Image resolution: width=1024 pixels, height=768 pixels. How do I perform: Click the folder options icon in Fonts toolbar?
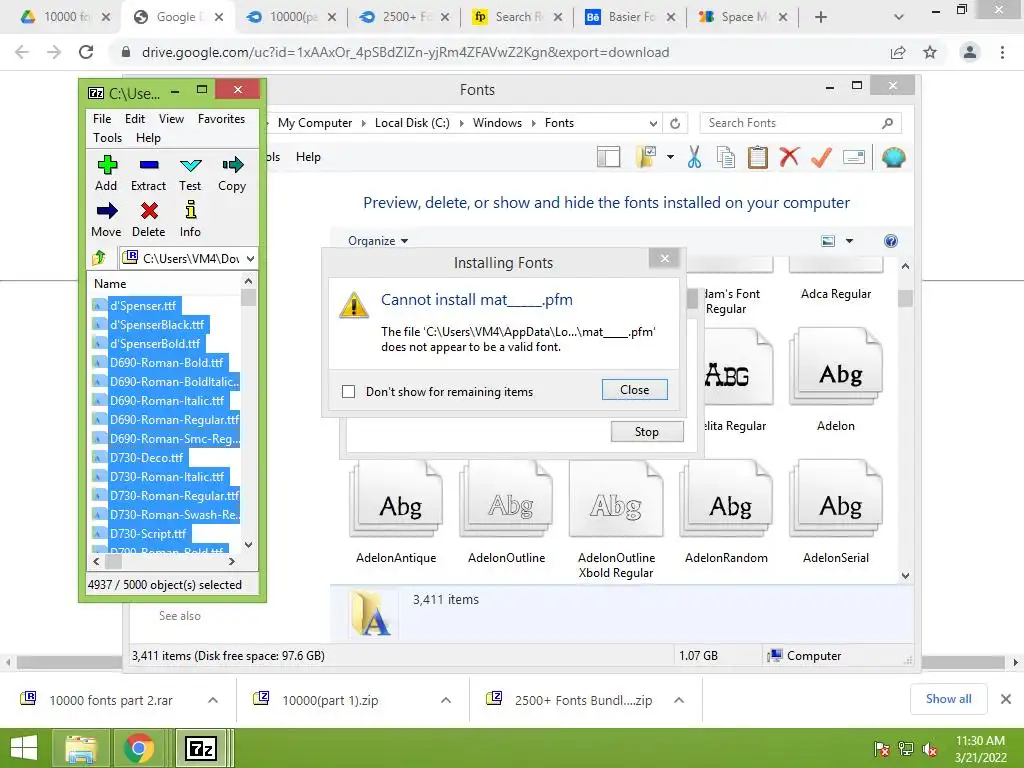click(646, 157)
